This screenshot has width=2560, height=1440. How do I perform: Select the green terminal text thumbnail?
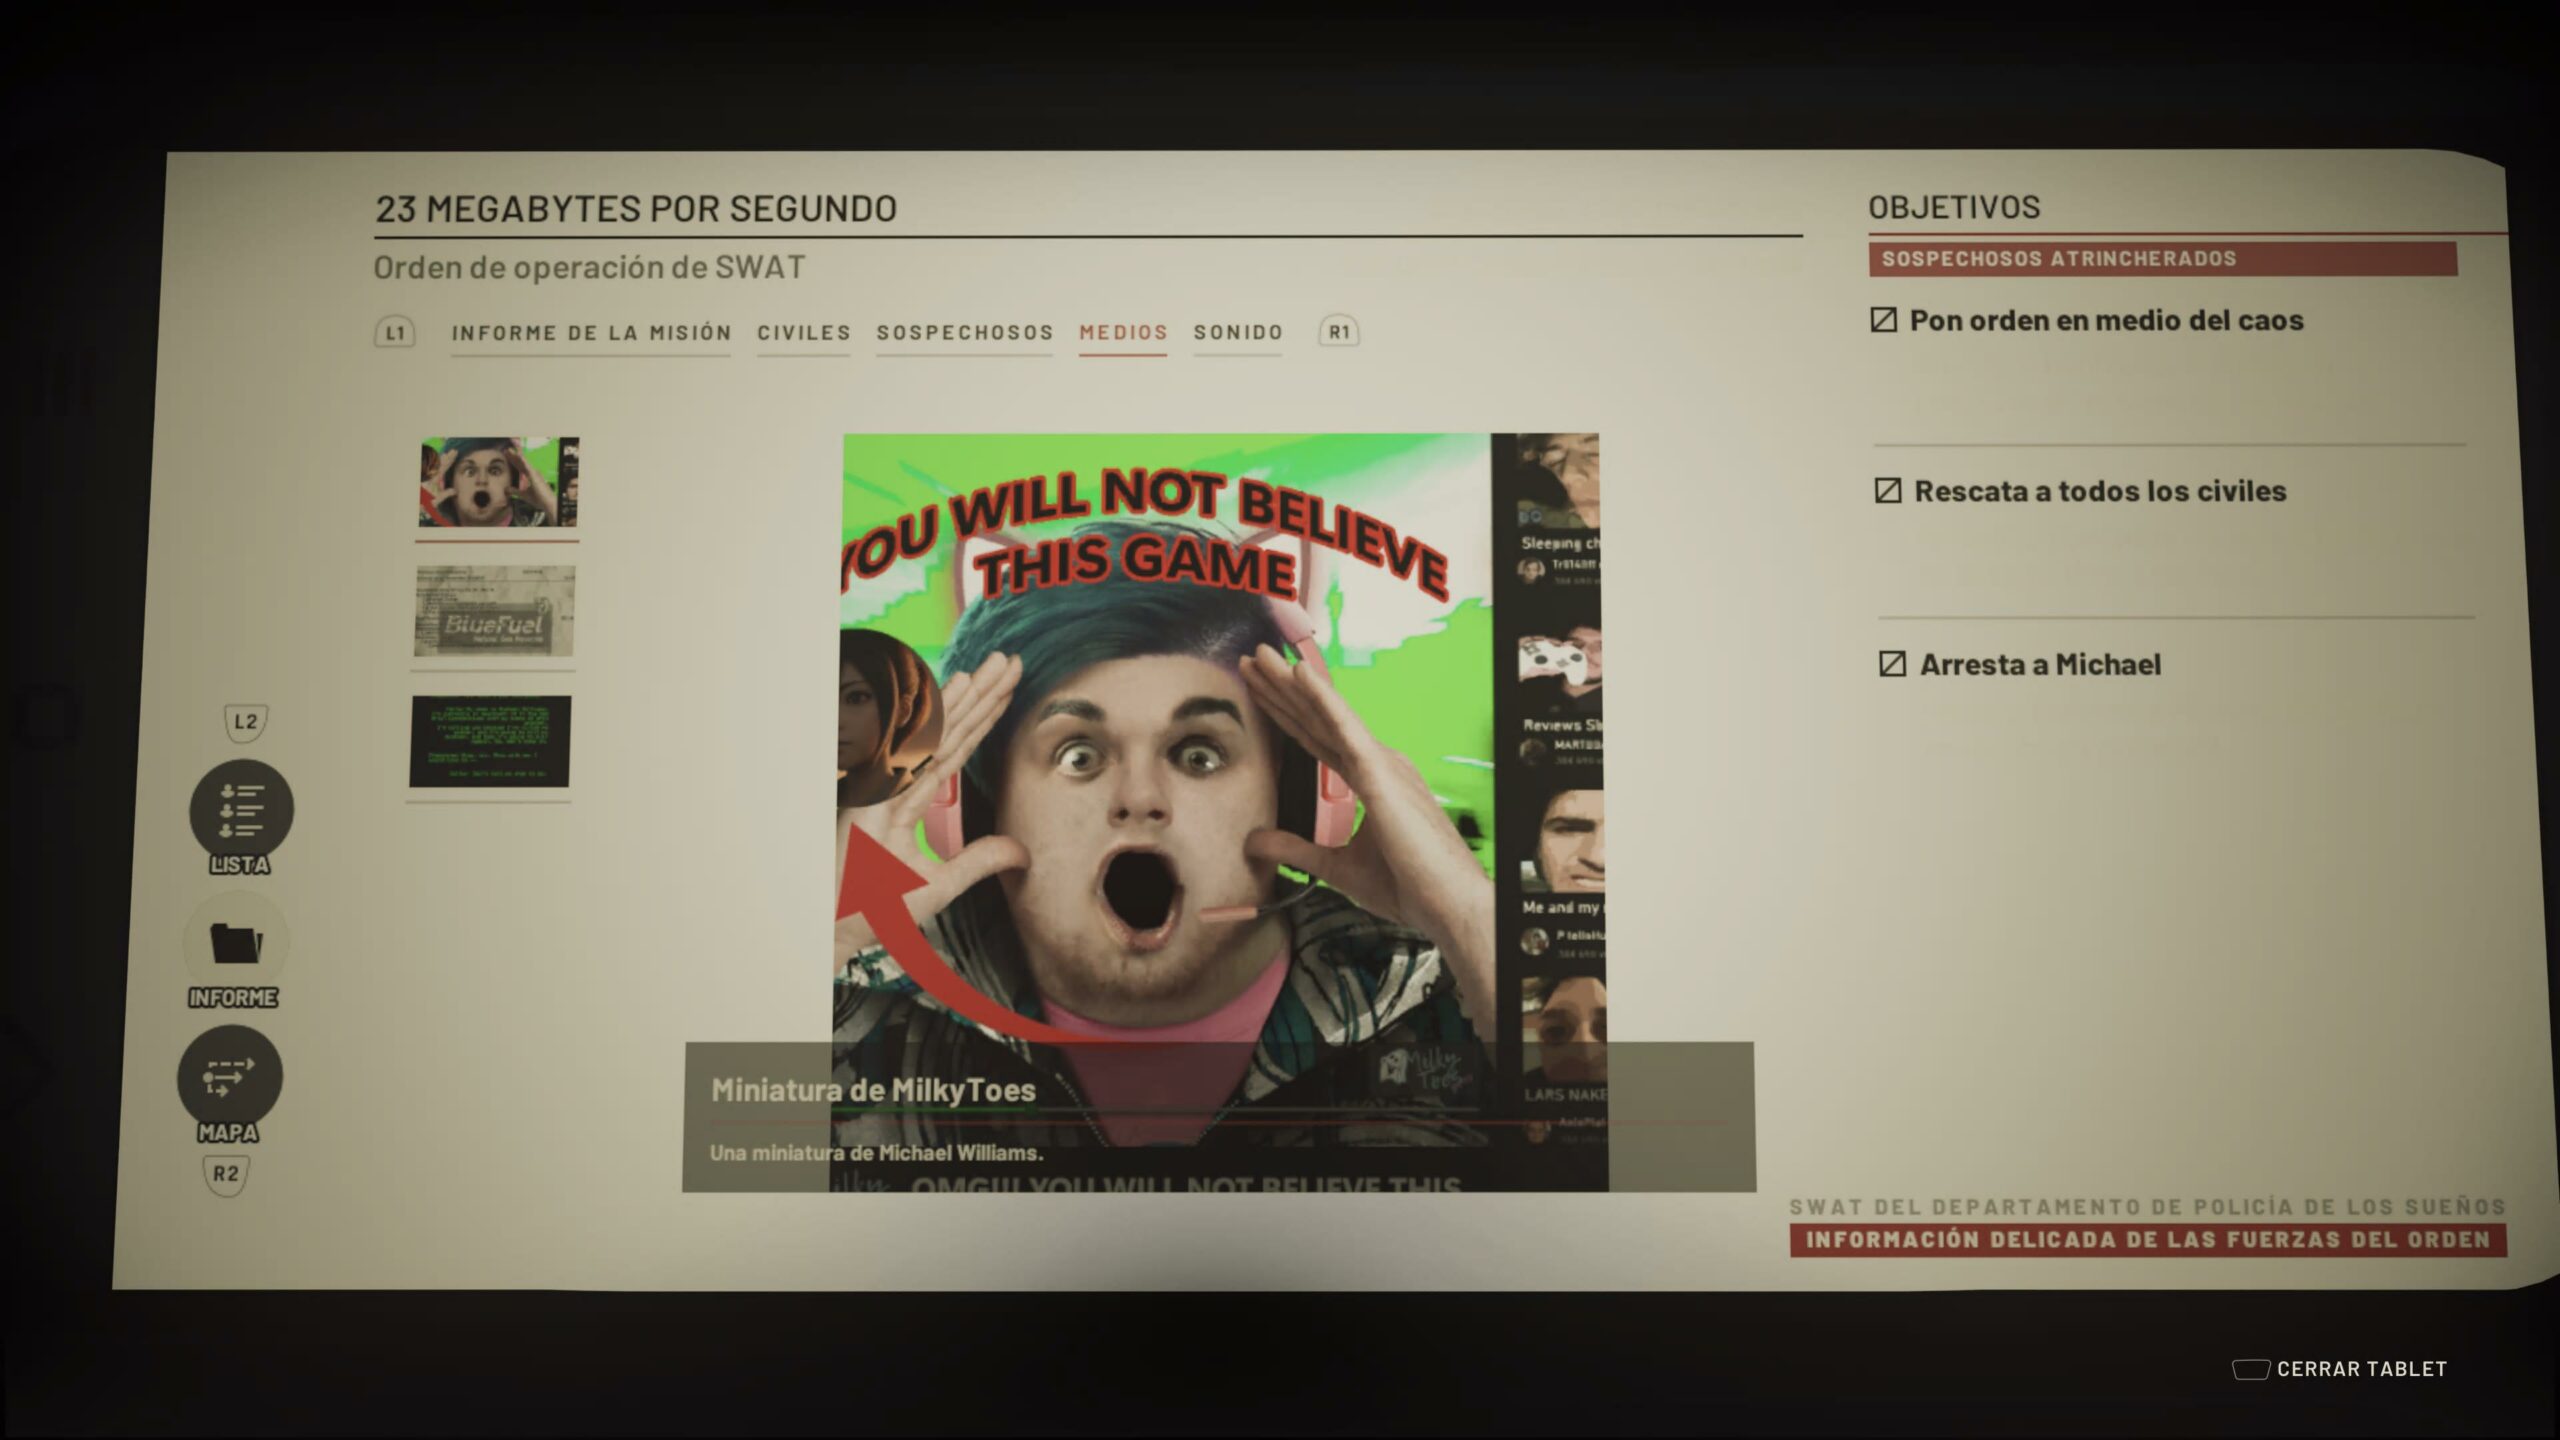tap(490, 741)
